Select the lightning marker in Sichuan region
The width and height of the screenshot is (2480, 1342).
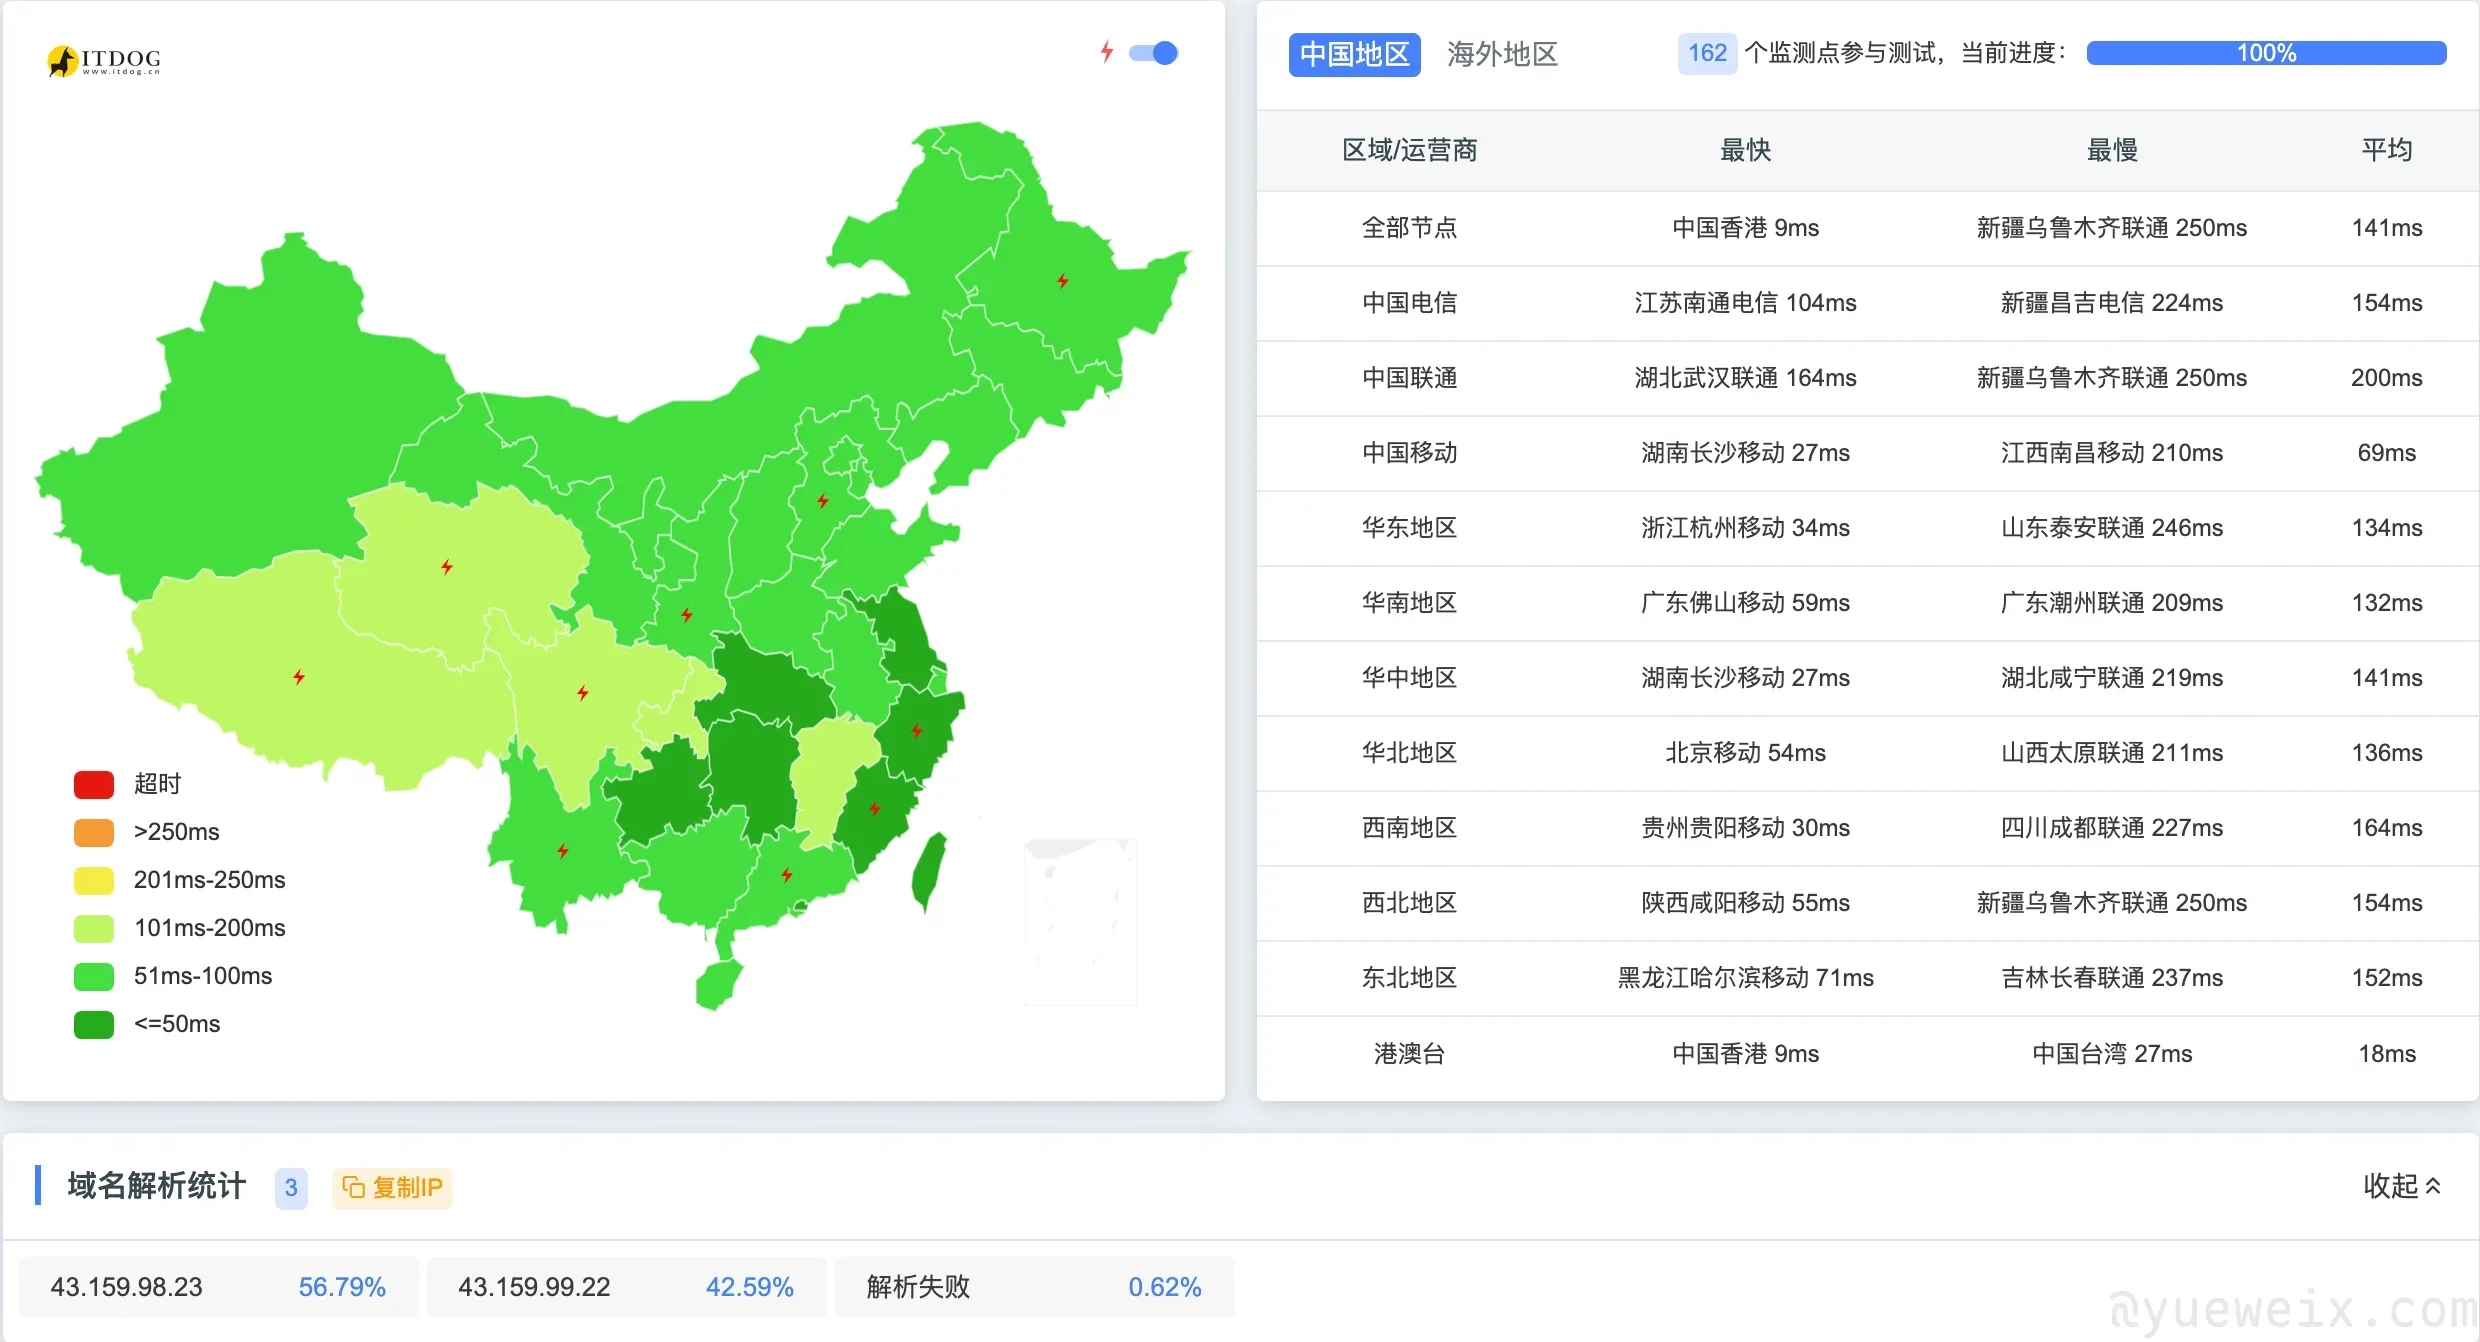(x=583, y=690)
